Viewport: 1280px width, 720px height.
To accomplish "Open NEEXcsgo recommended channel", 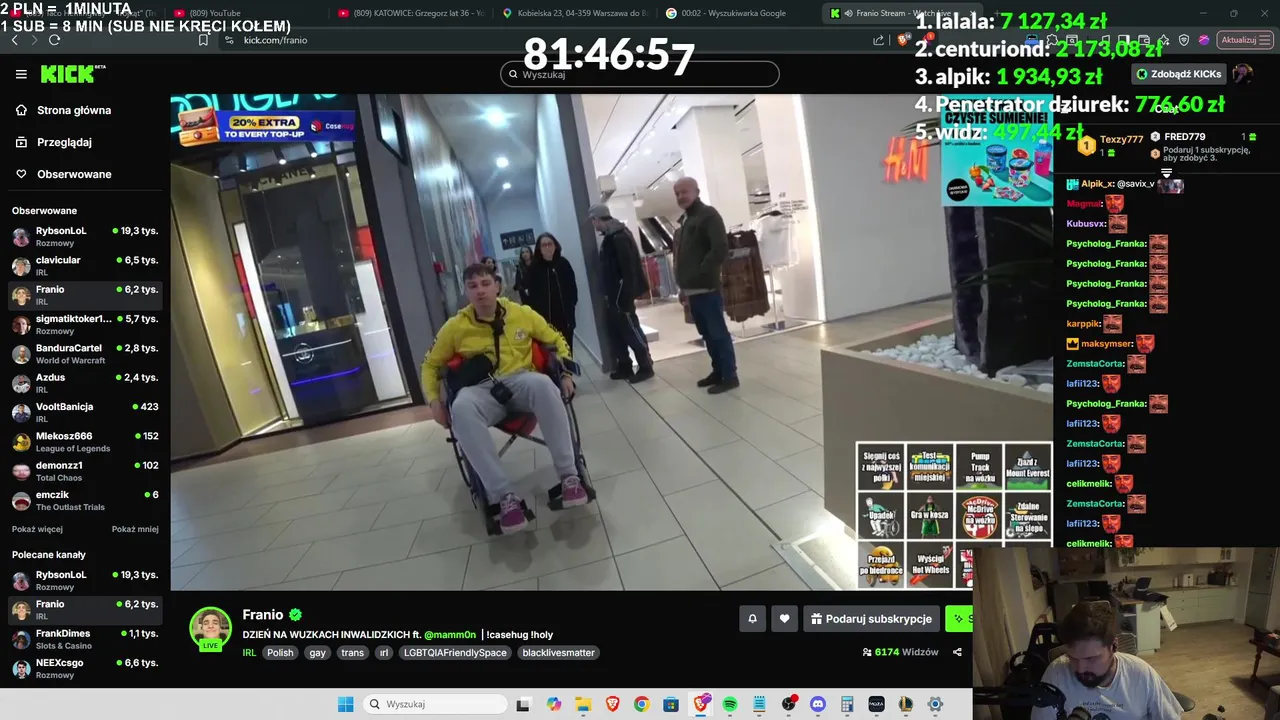I will click(84, 668).
